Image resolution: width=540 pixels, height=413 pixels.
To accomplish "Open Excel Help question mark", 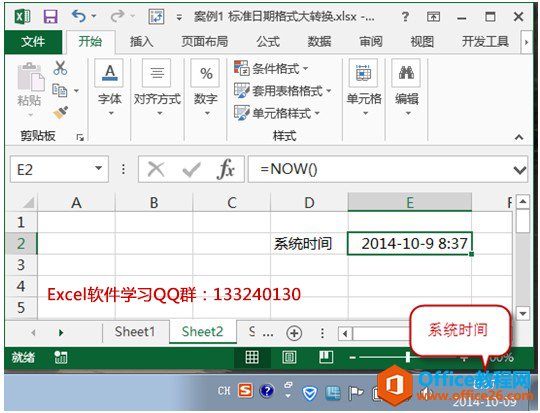I will pyautogui.click(x=405, y=17).
